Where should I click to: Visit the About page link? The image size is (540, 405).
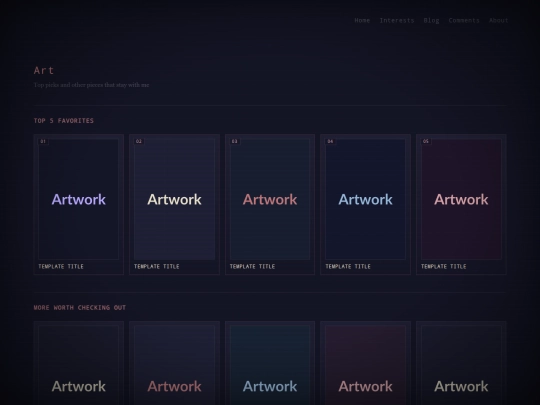[x=498, y=20]
